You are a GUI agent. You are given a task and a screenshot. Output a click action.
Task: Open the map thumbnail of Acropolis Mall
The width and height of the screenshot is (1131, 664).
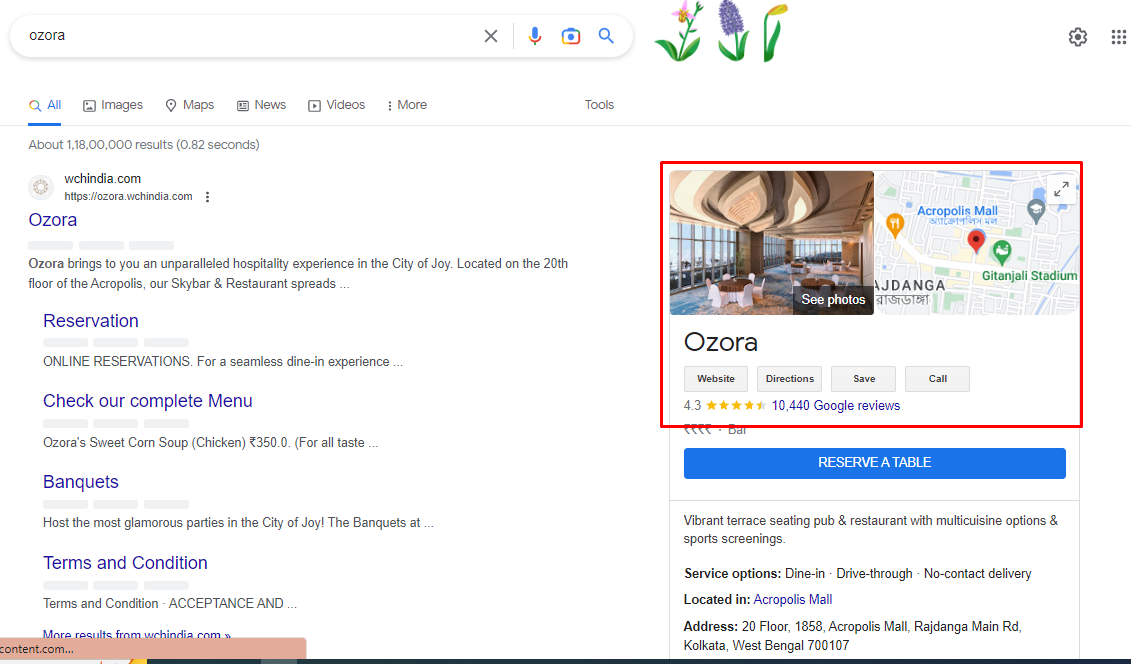point(977,242)
